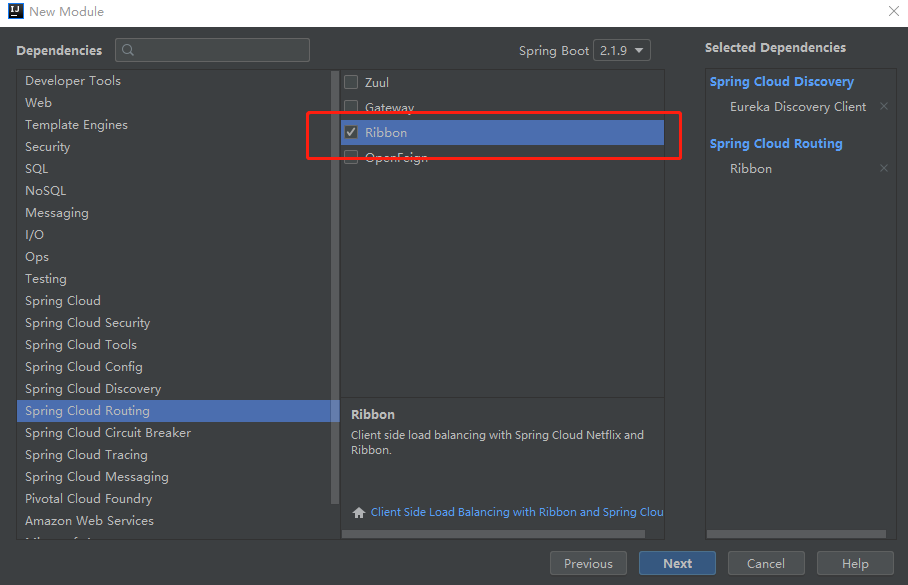Close the New Module dialog window
This screenshot has height=585, width=908.
tap(893, 12)
